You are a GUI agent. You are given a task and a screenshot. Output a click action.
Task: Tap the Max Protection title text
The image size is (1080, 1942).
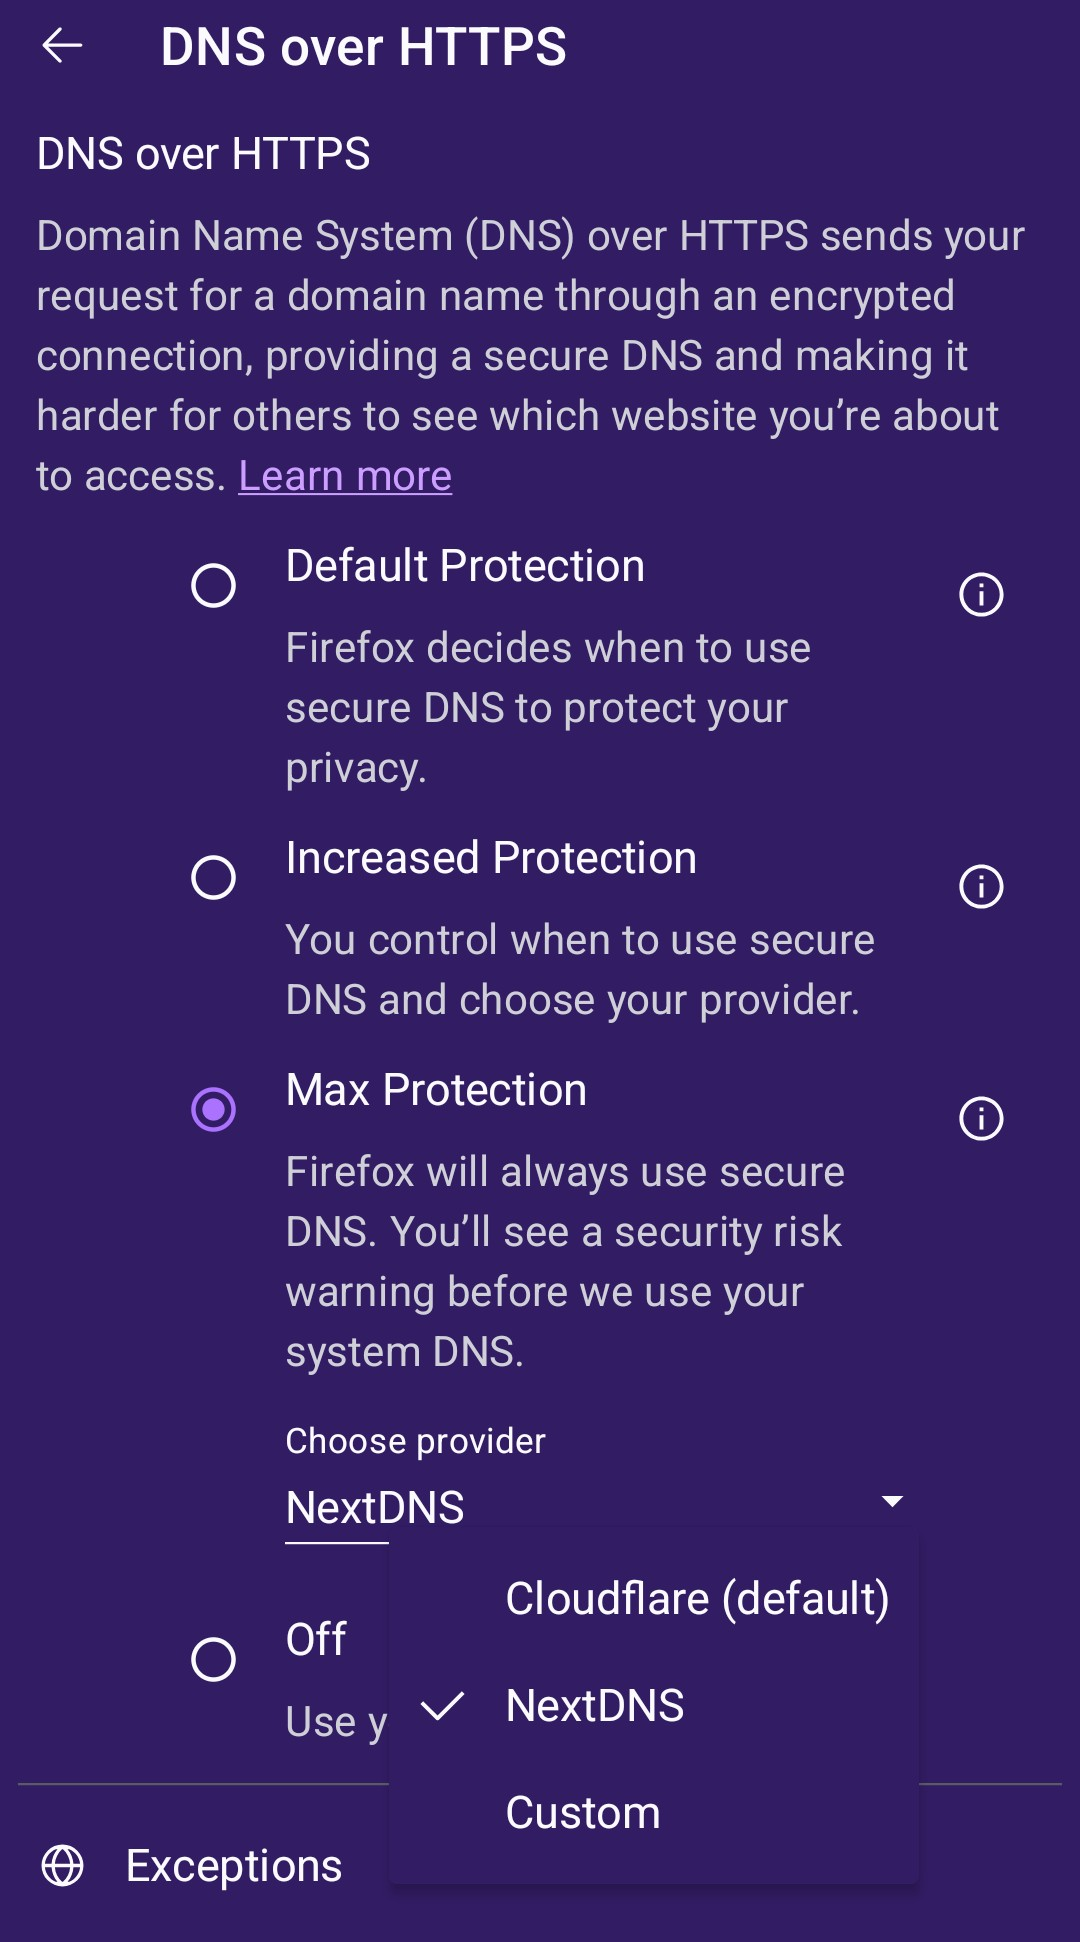436,1090
